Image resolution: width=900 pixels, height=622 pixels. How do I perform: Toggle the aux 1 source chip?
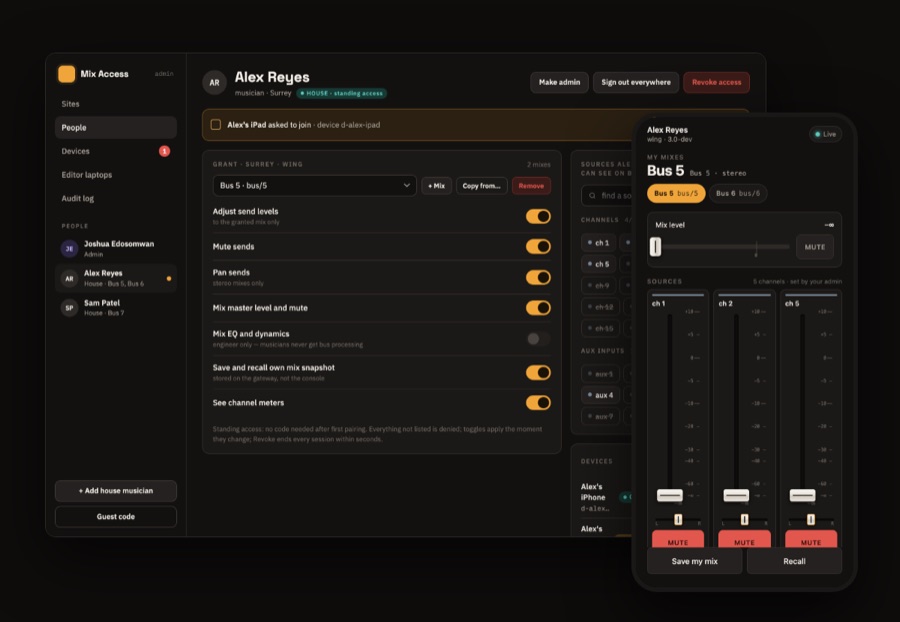click(600, 374)
